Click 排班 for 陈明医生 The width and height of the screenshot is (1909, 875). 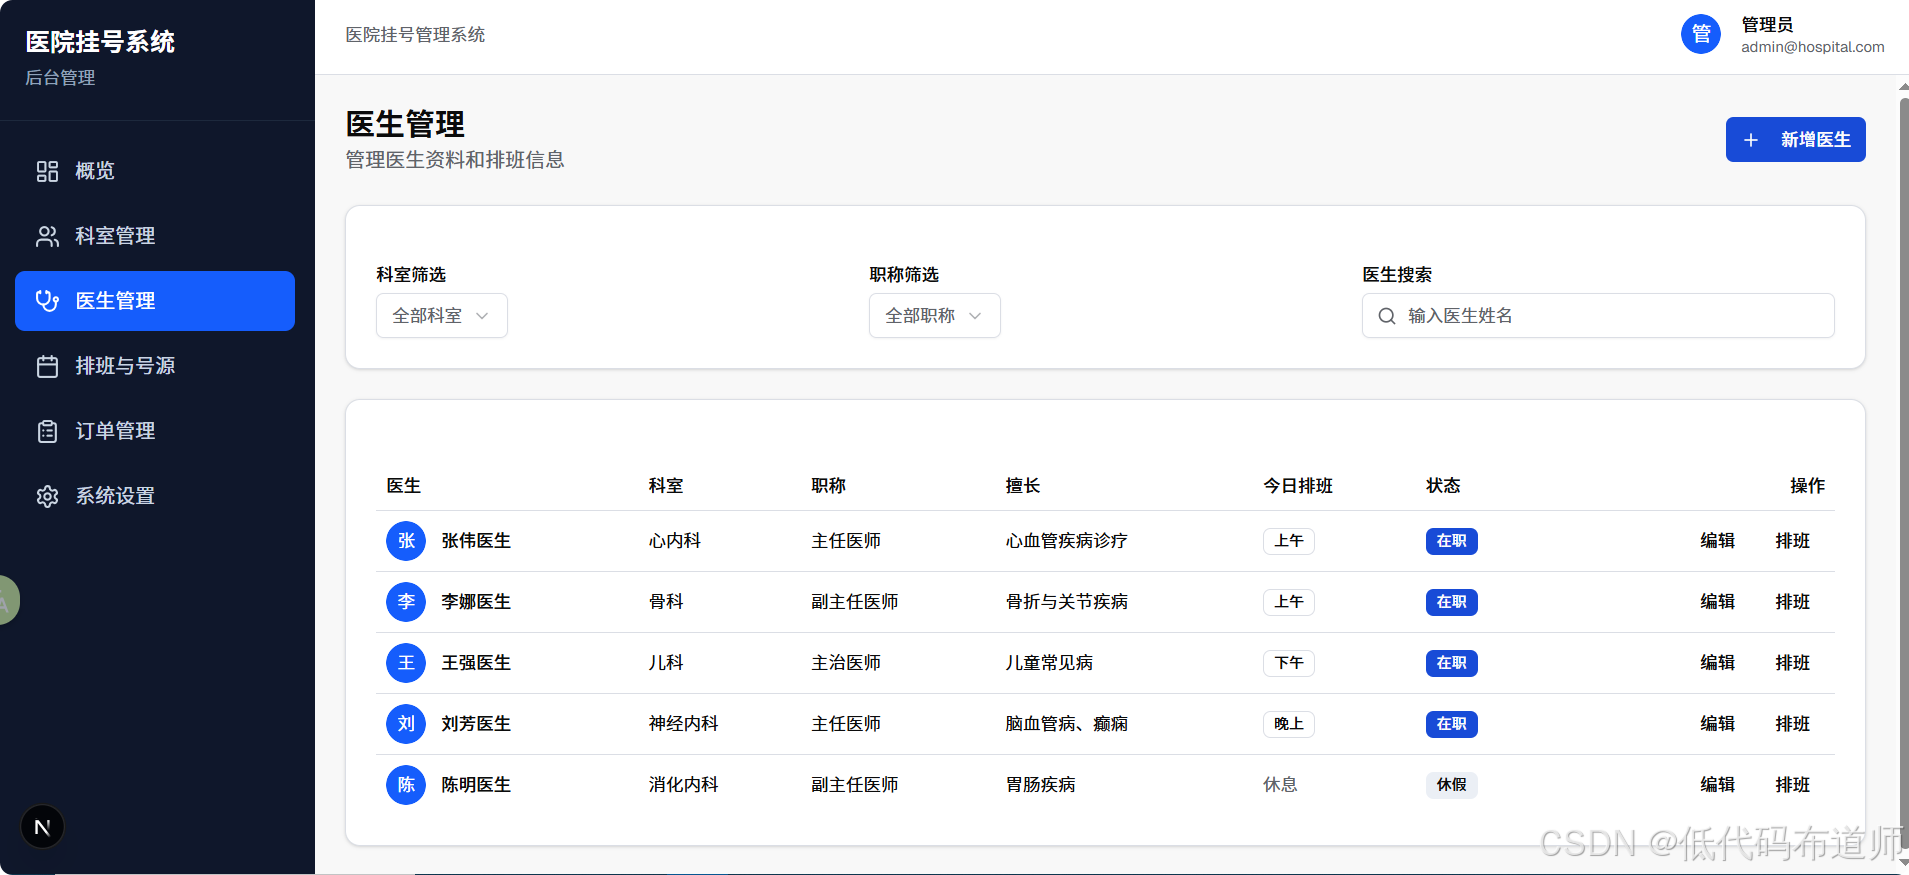click(1792, 785)
